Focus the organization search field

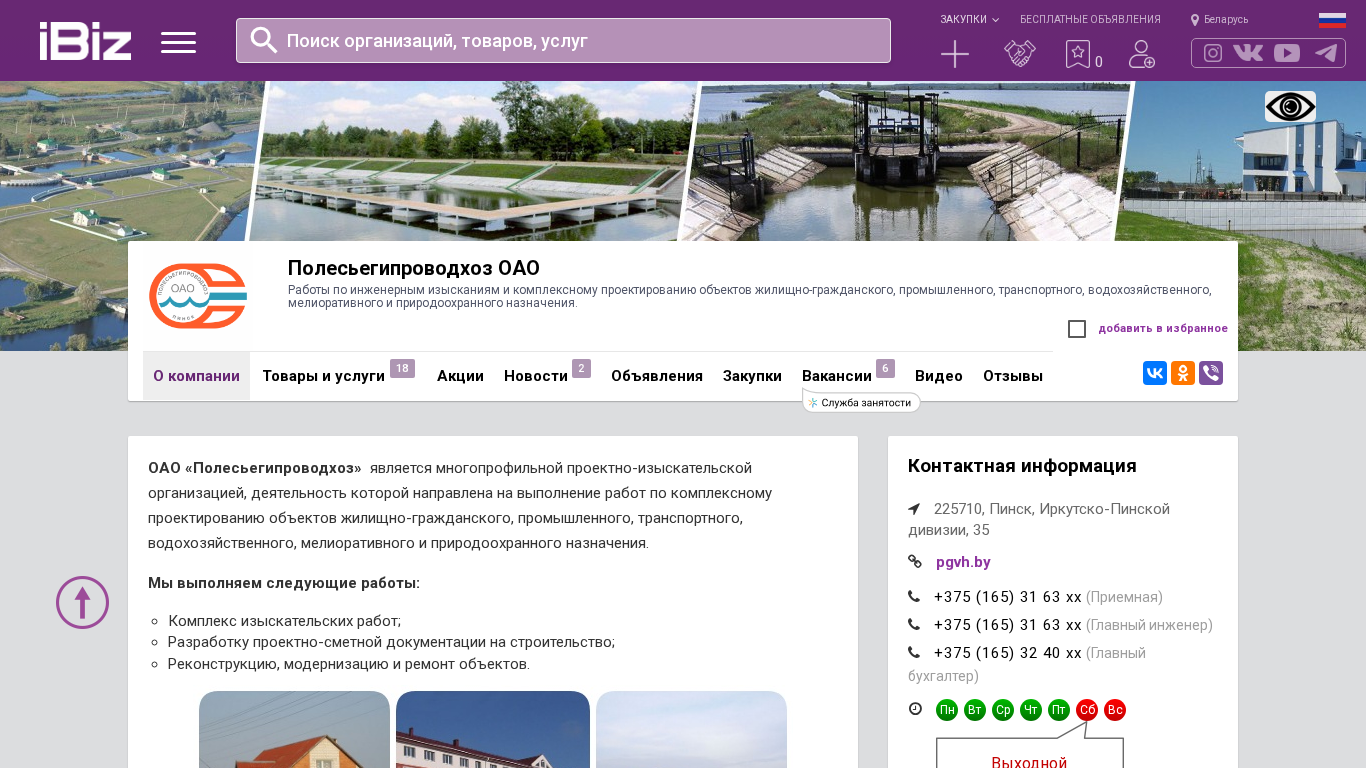[563, 40]
